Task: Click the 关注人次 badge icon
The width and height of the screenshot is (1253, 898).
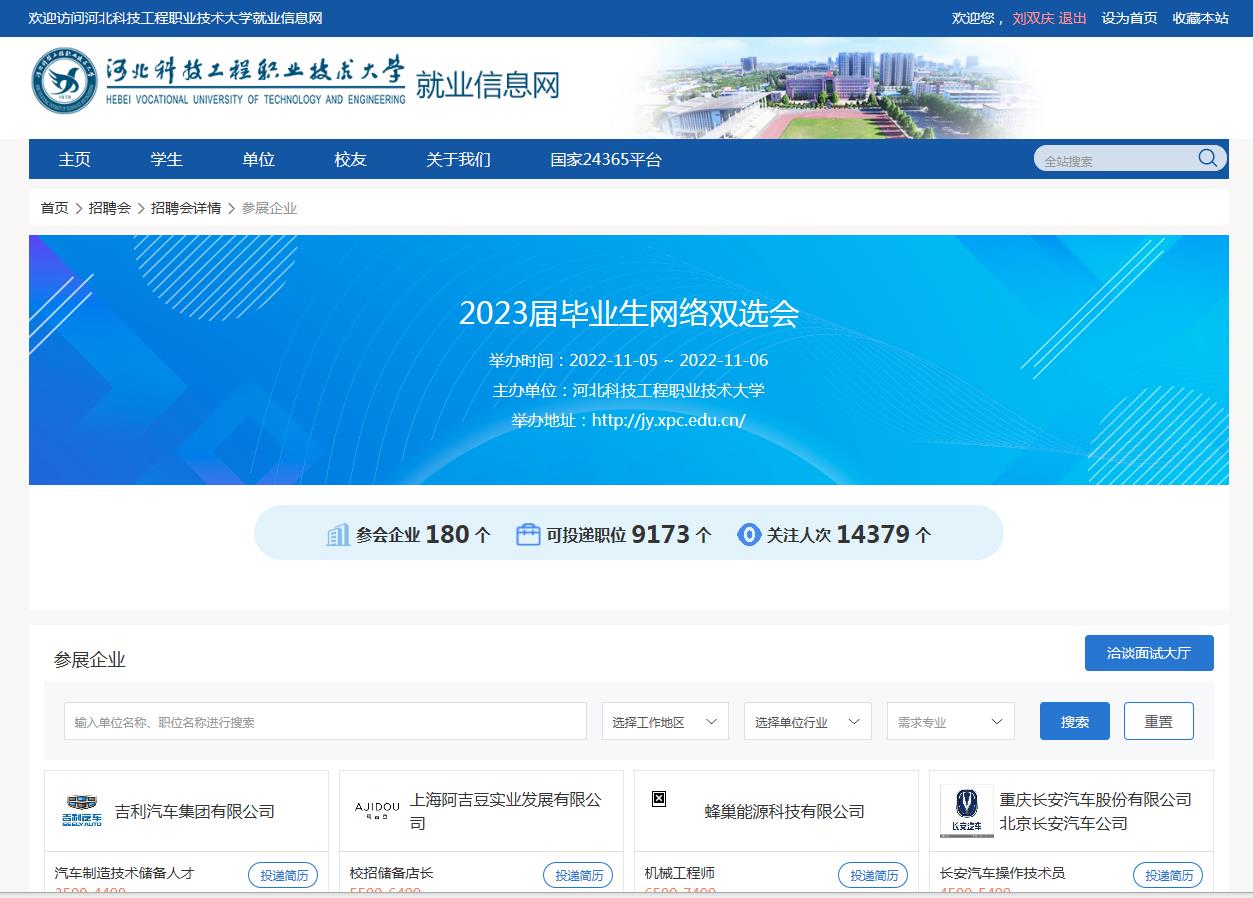Action: 748,535
